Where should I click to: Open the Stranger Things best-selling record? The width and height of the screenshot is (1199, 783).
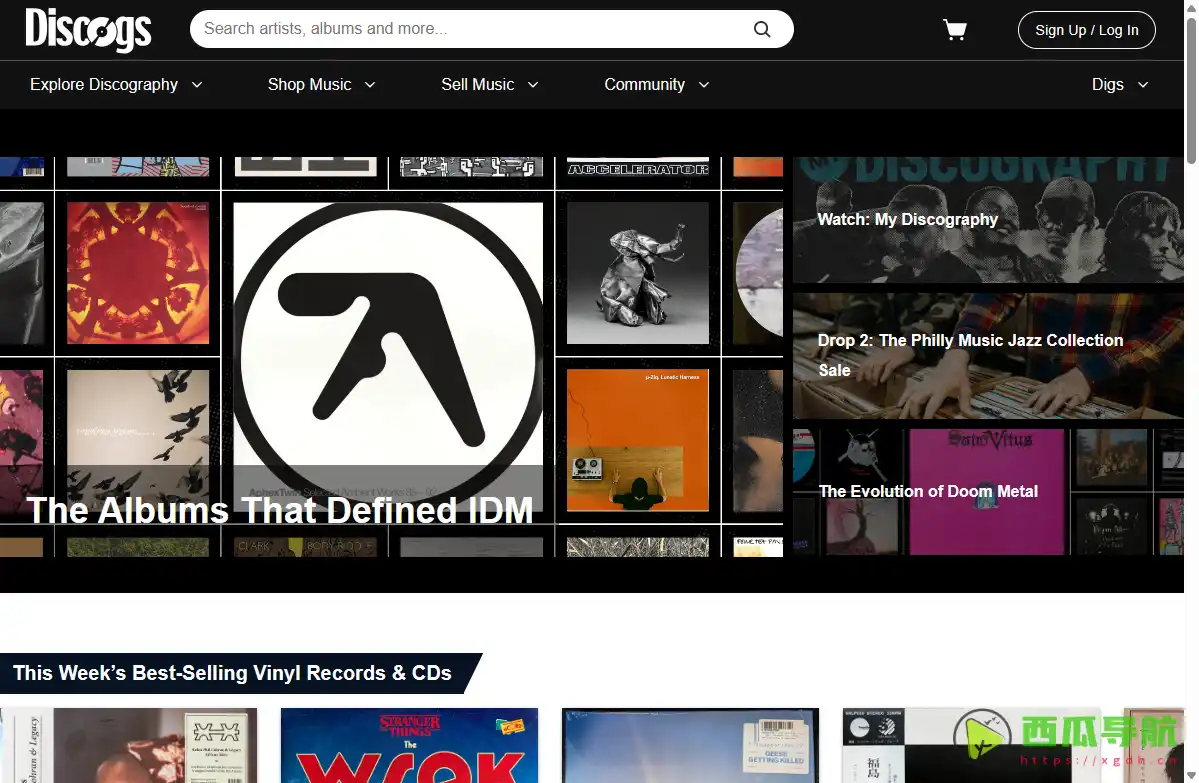pos(409,745)
